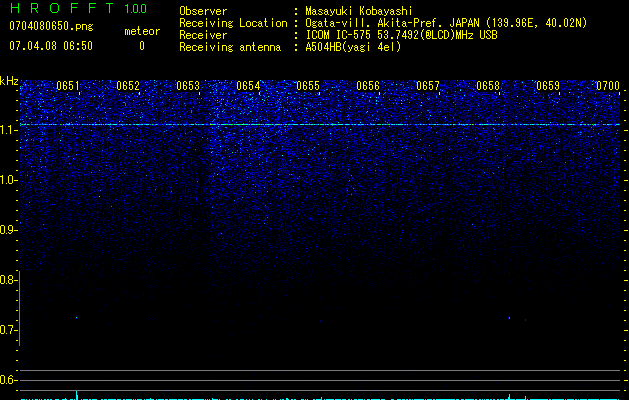629x400 pixels.
Task: Click the bright carrier line near 1.1 kHz
Action: point(320,125)
